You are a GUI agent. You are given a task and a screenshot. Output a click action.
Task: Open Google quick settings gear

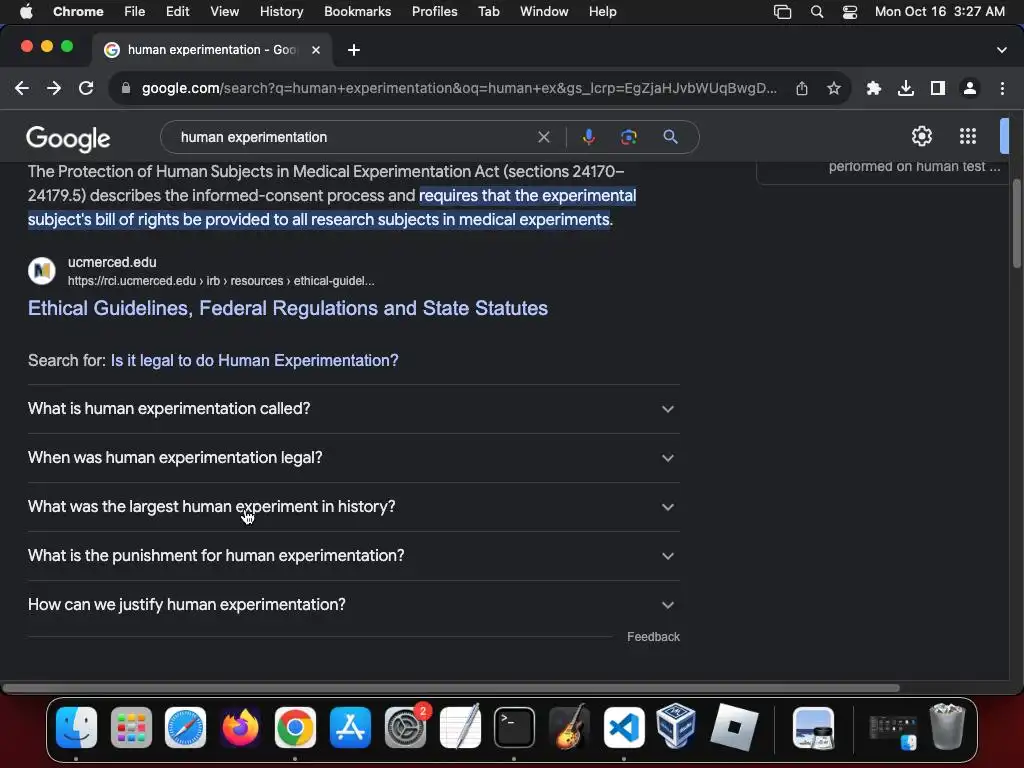[921, 136]
